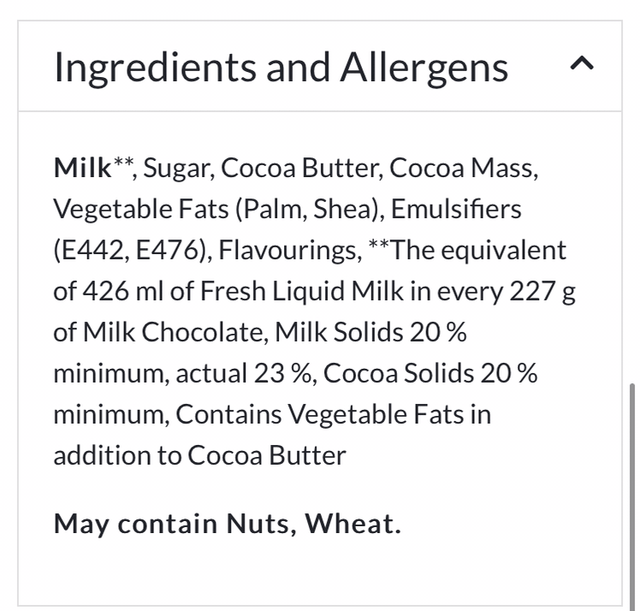The height and width of the screenshot is (611, 640).
Task: Click the bold word Milk
Action: [x=82, y=167]
